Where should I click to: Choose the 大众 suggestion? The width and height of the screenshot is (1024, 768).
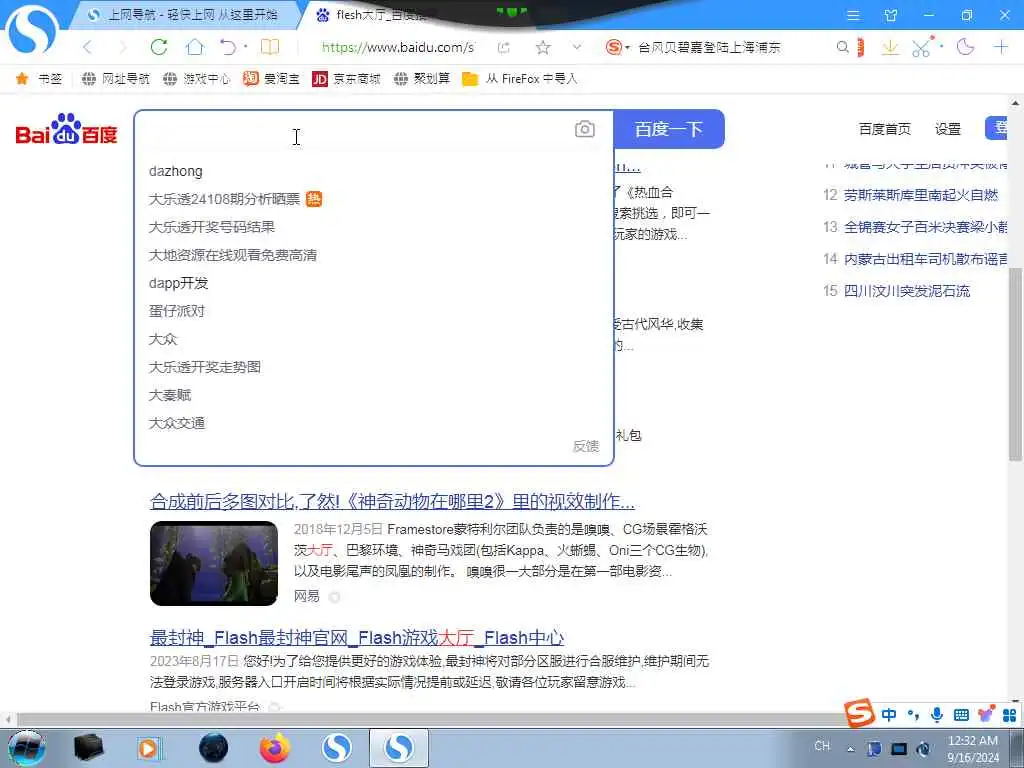click(163, 340)
